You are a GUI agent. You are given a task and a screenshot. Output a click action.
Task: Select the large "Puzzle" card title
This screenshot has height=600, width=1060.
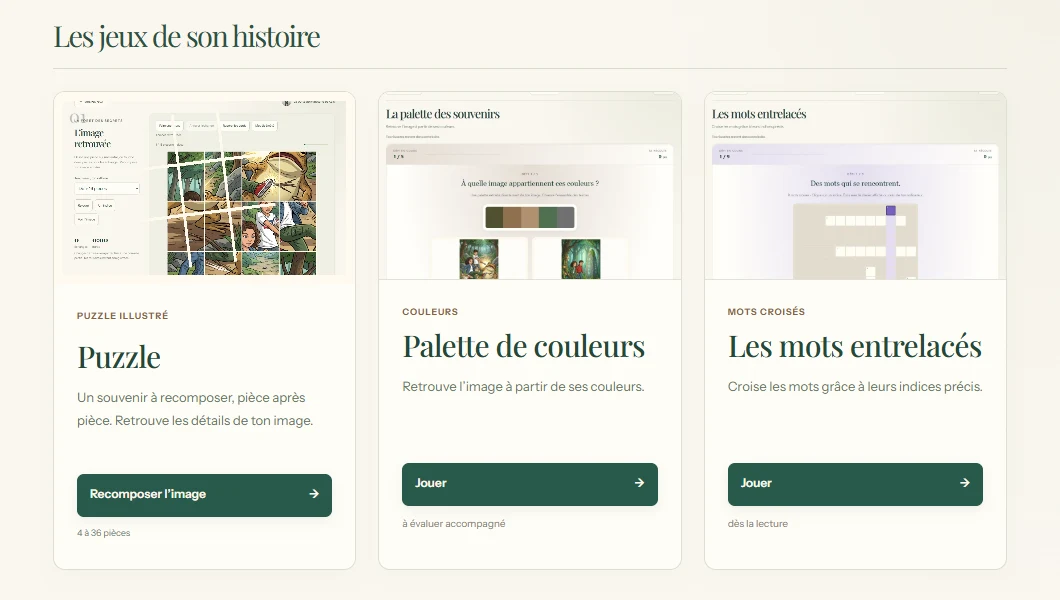tap(119, 357)
